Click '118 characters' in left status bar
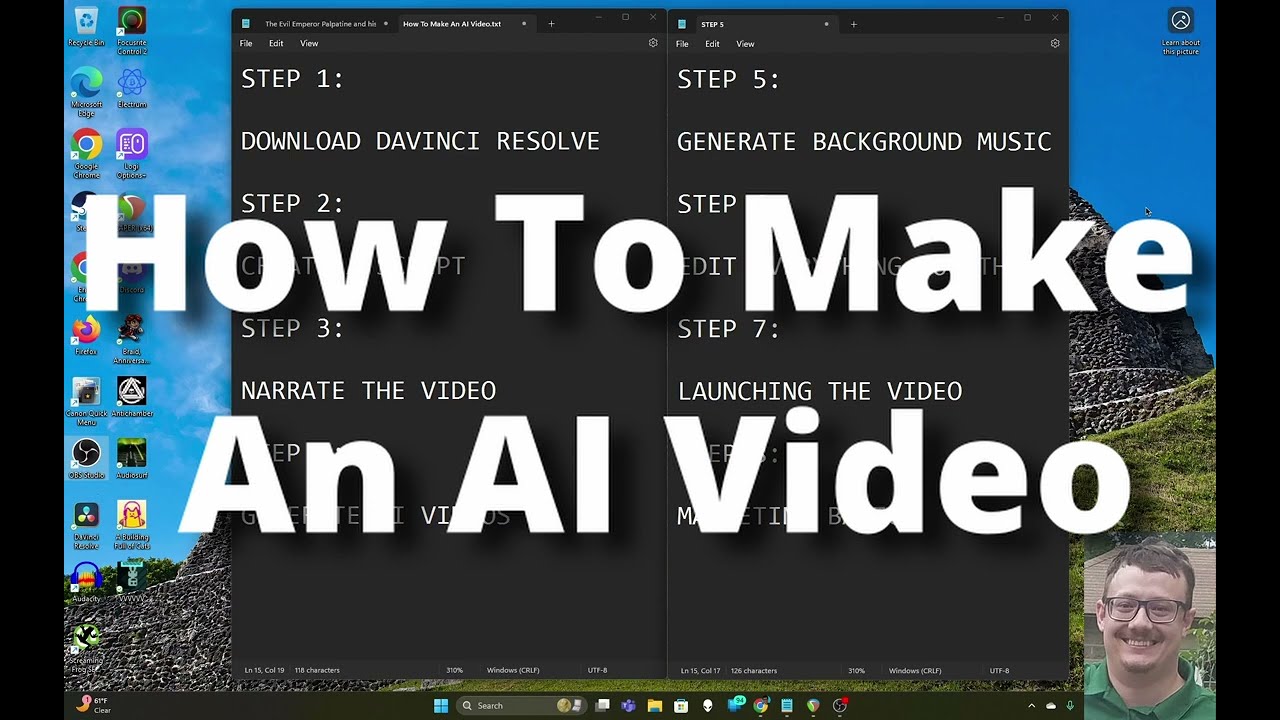The height and width of the screenshot is (720, 1280). point(317,670)
